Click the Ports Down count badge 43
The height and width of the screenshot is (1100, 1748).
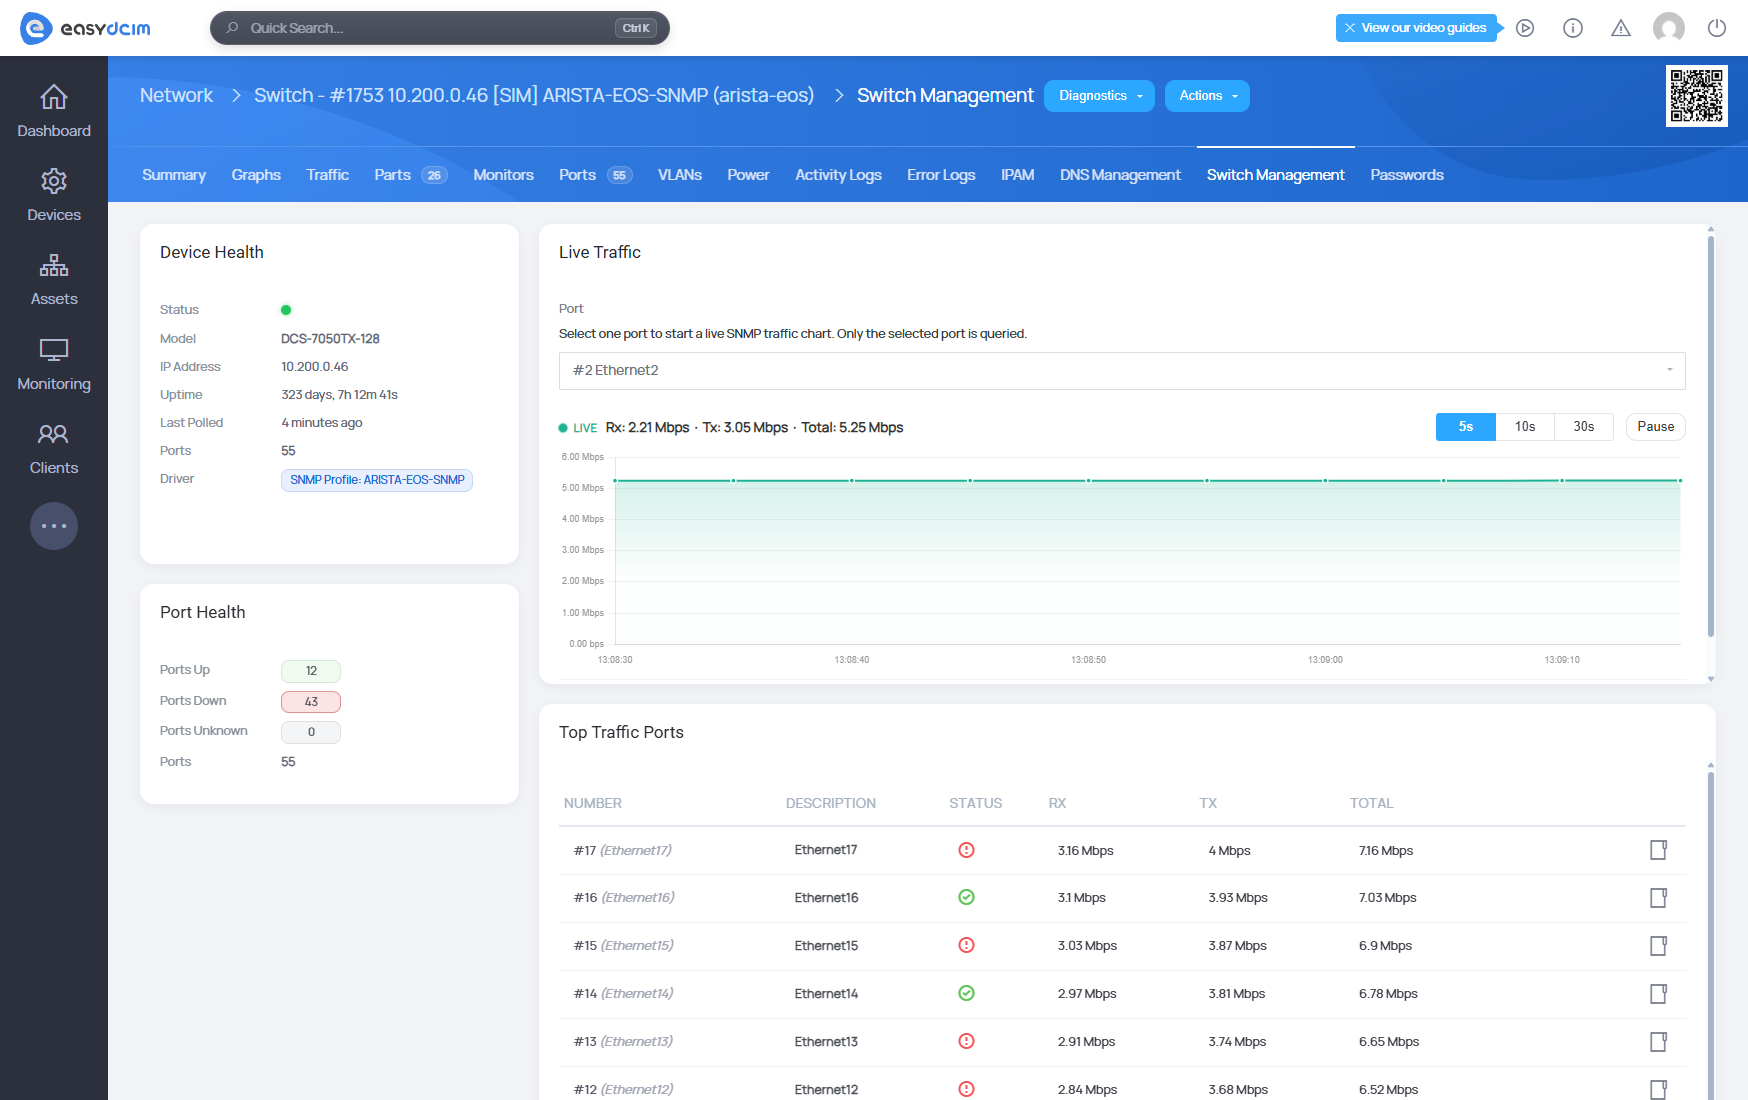coord(311,702)
